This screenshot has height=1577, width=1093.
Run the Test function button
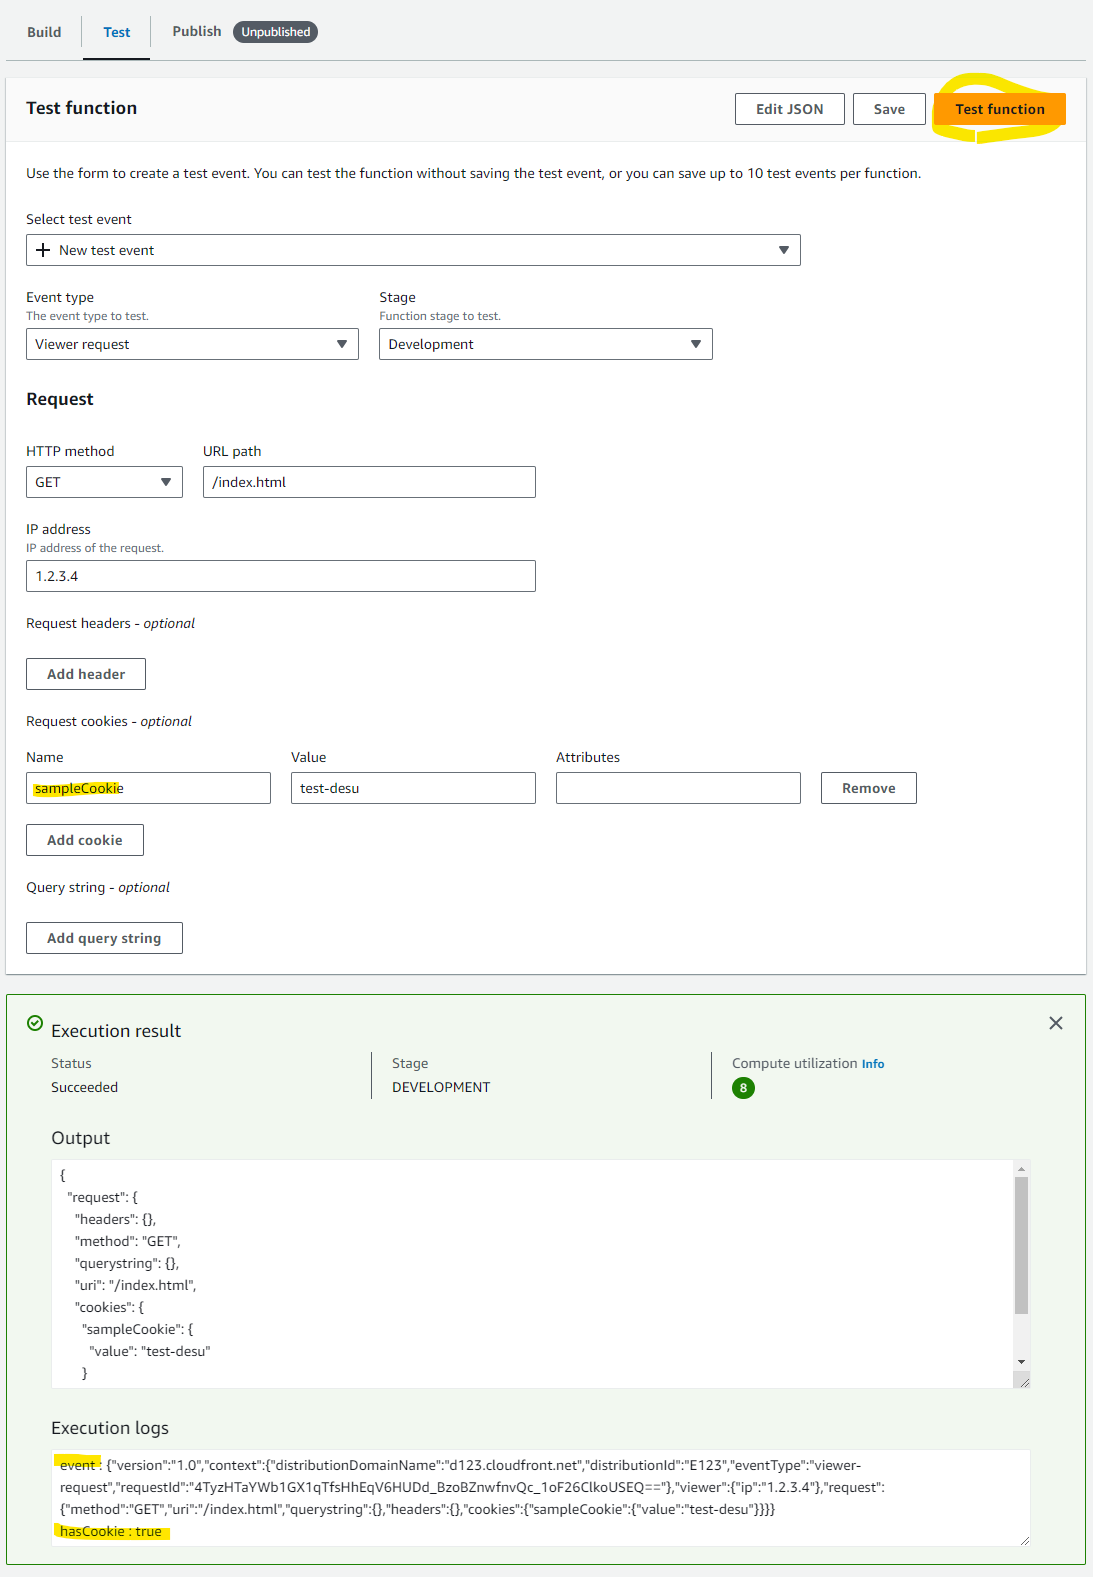coord(1000,109)
